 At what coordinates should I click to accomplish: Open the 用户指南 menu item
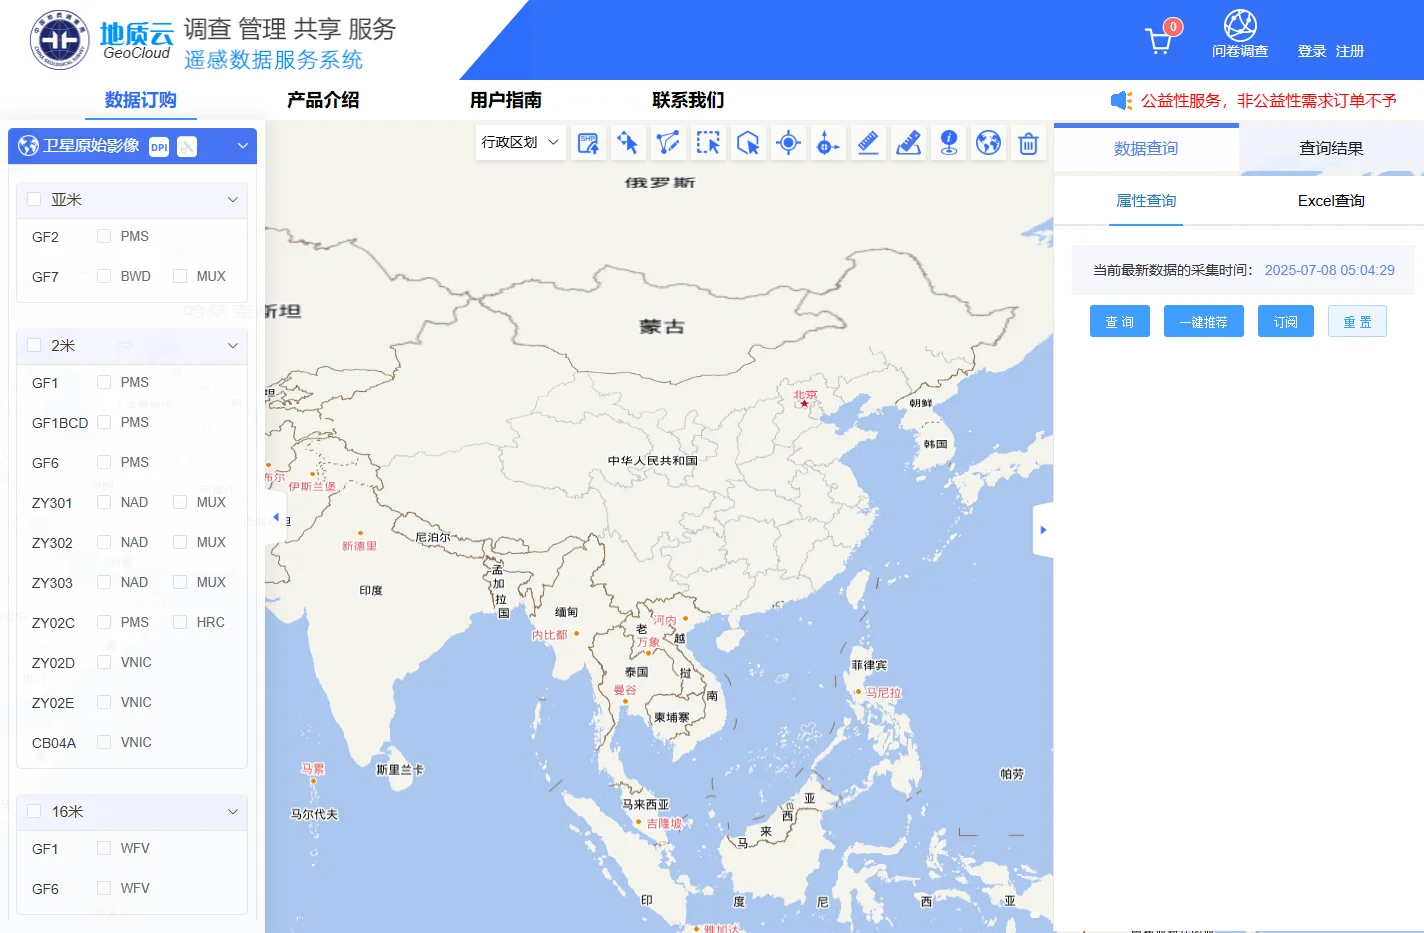point(506,100)
